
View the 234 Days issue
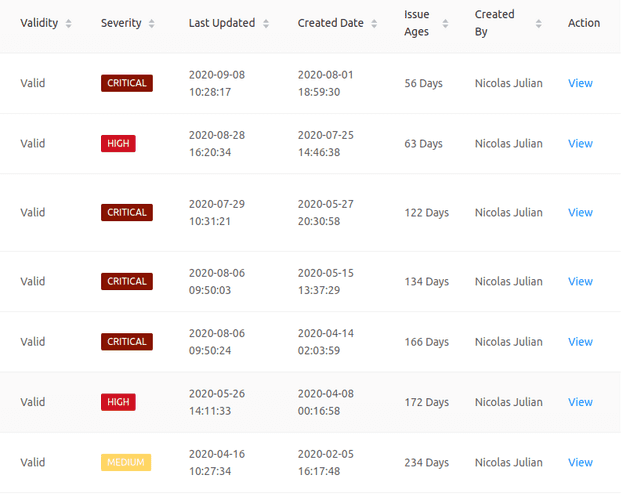coord(580,462)
